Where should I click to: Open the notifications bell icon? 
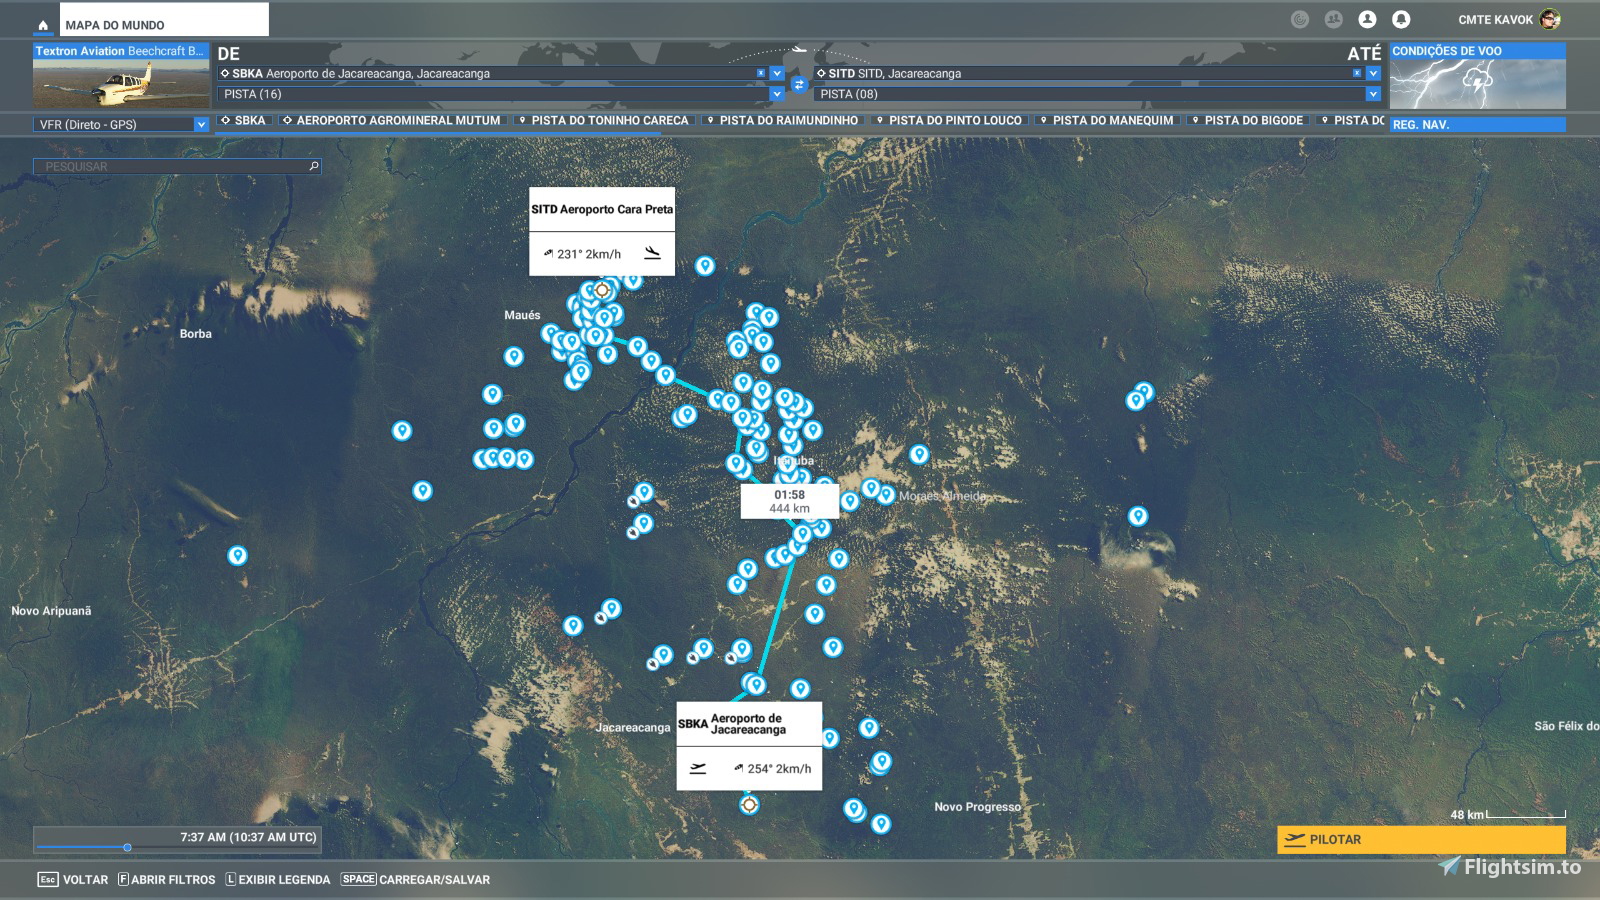point(1401,19)
